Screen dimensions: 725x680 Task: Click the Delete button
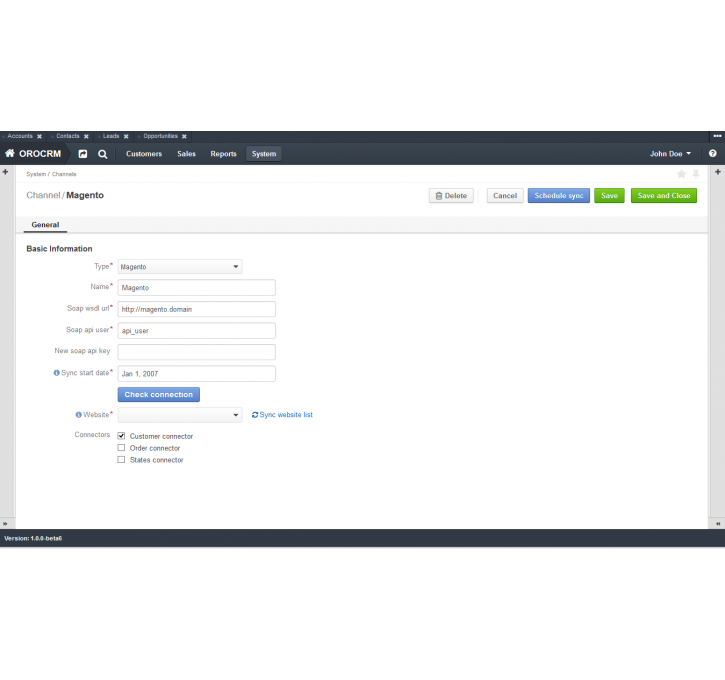click(x=451, y=196)
